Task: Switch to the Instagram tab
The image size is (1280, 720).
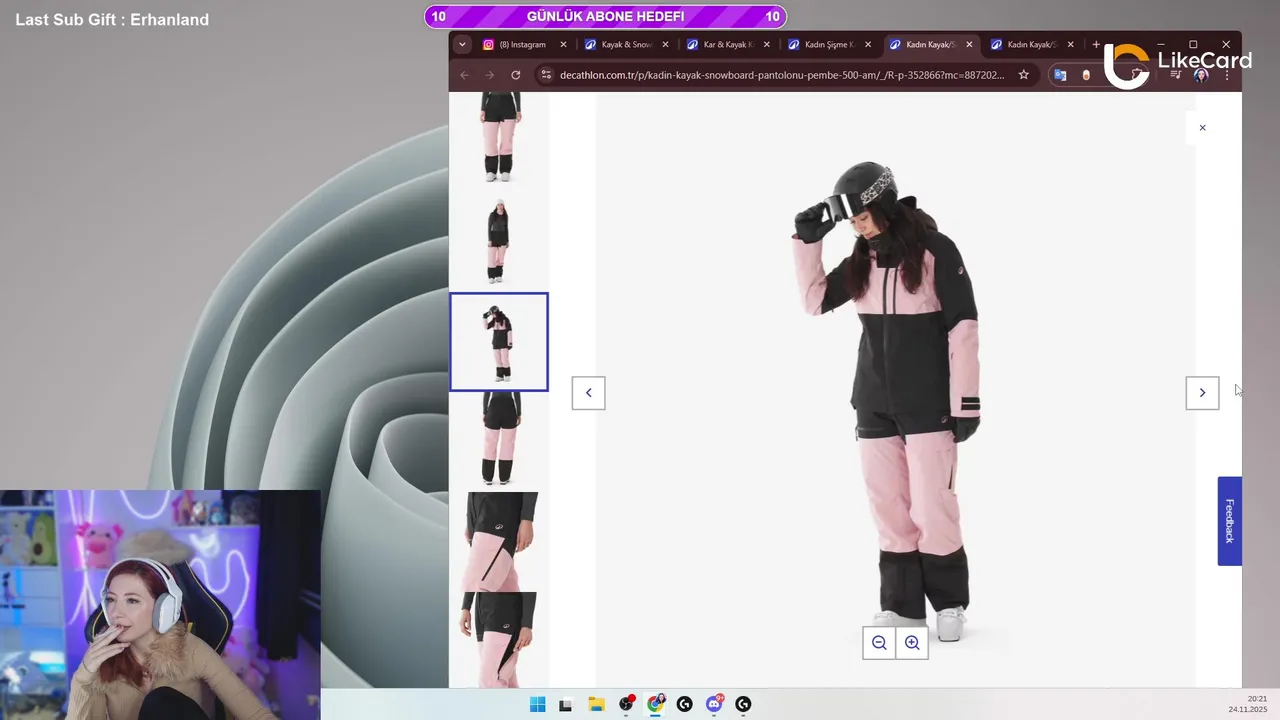Action: [524, 44]
